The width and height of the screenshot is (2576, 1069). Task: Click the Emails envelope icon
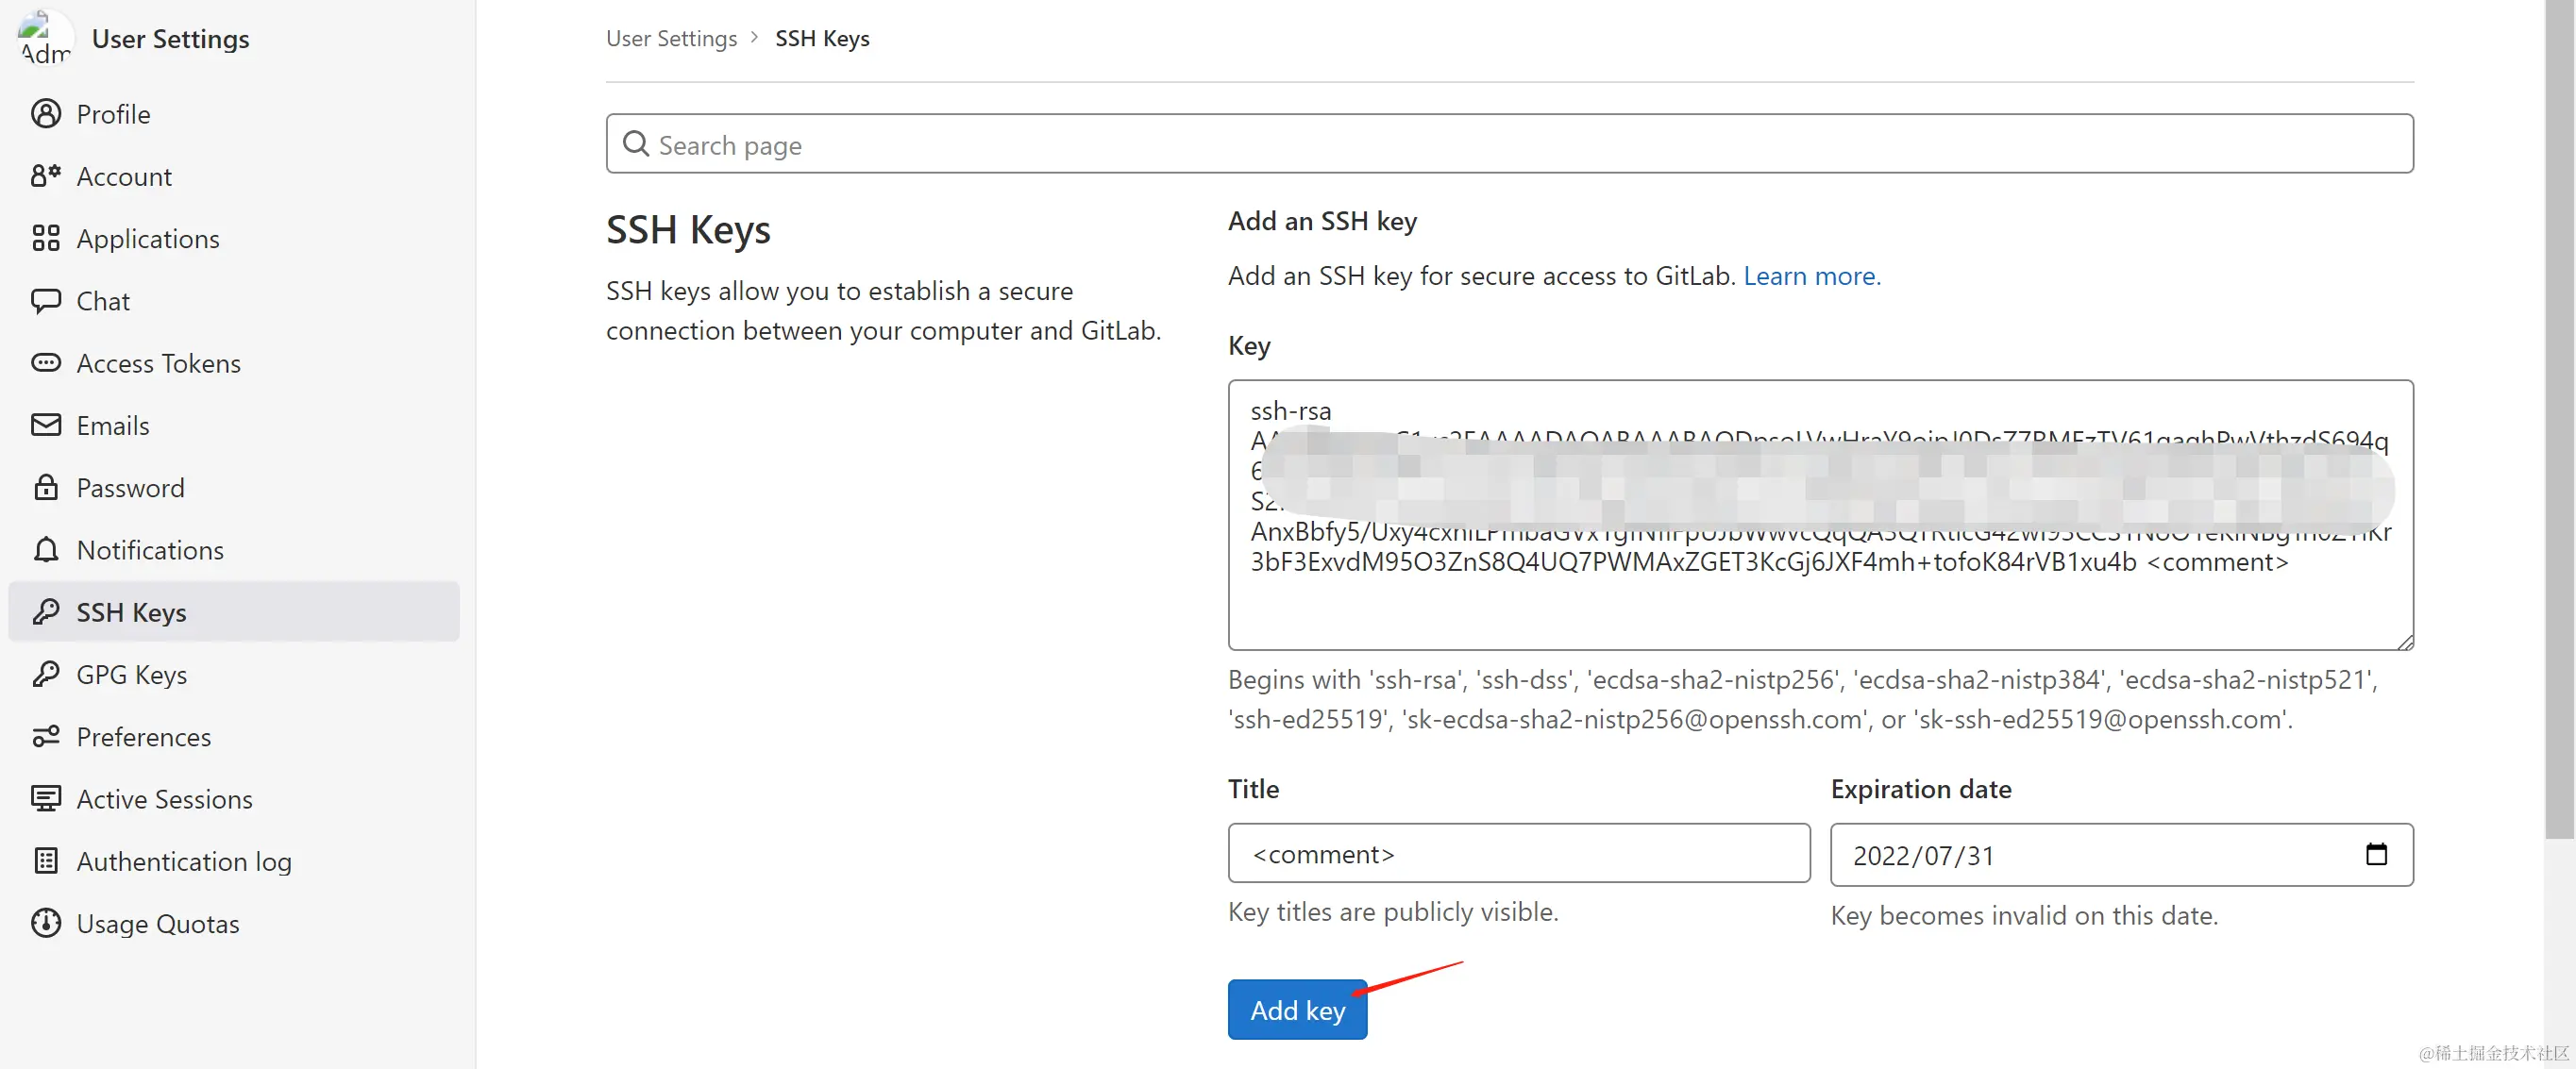point(46,425)
